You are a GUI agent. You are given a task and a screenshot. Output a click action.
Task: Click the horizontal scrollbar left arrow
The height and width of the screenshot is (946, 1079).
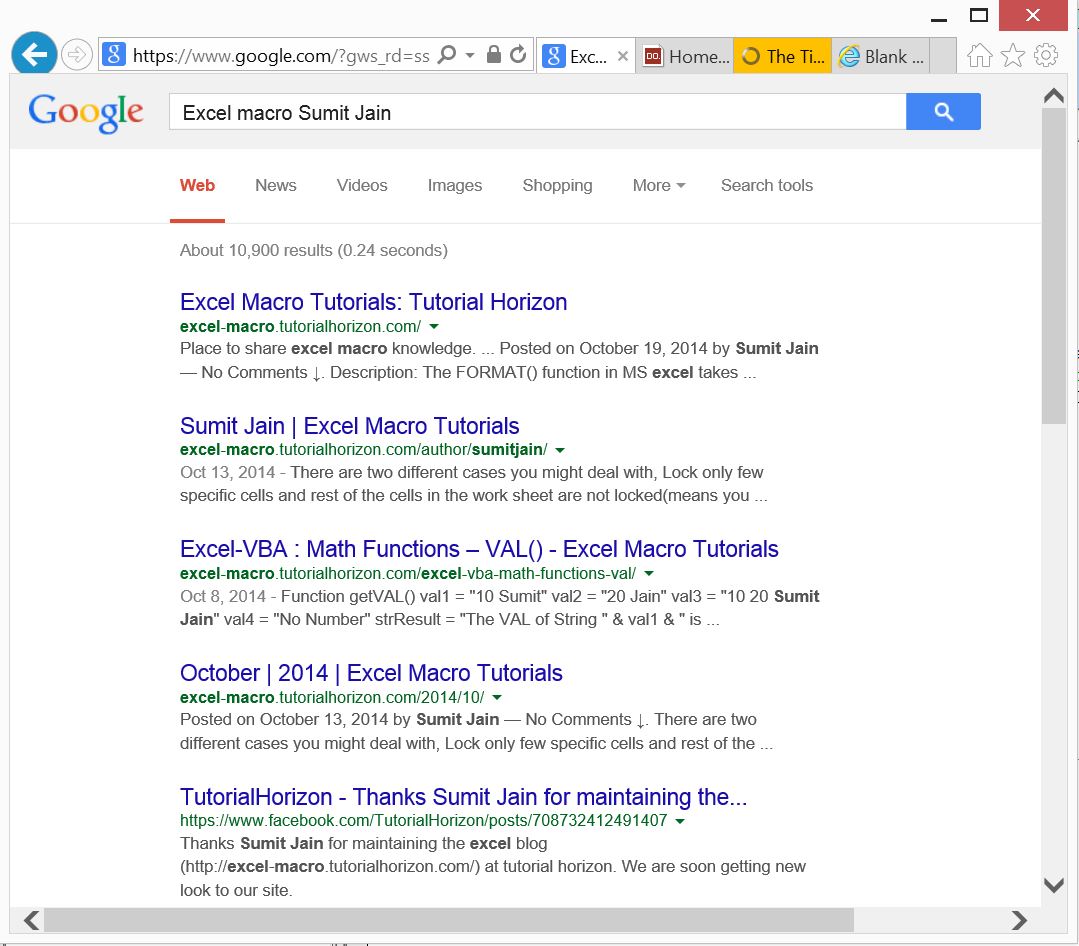point(31,920)
